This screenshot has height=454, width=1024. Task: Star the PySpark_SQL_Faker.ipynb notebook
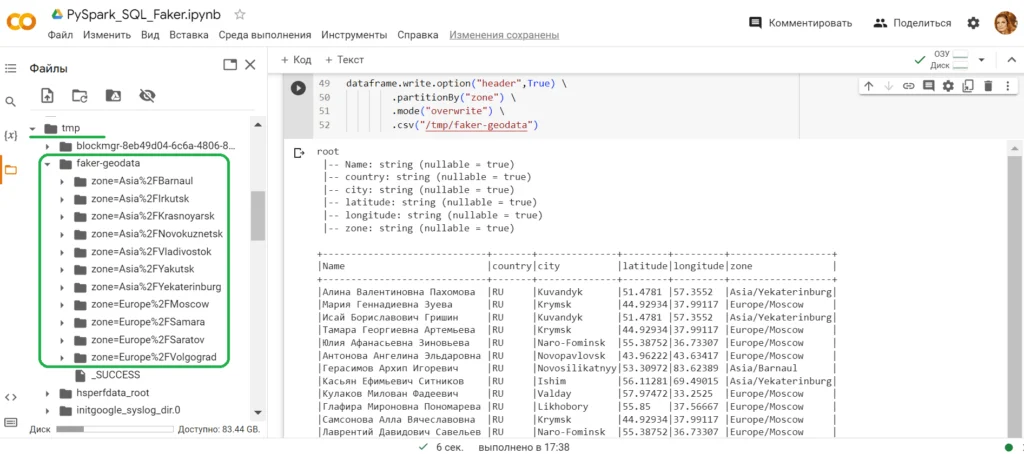(240, 14)
